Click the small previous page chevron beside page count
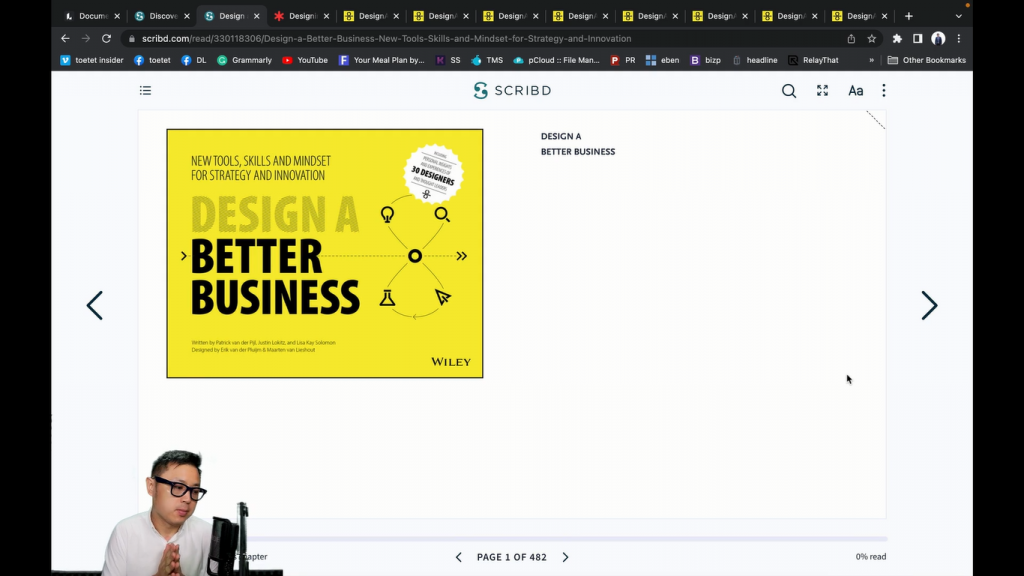Screen dimensions: 1024x576 click(x=458, y=557)
